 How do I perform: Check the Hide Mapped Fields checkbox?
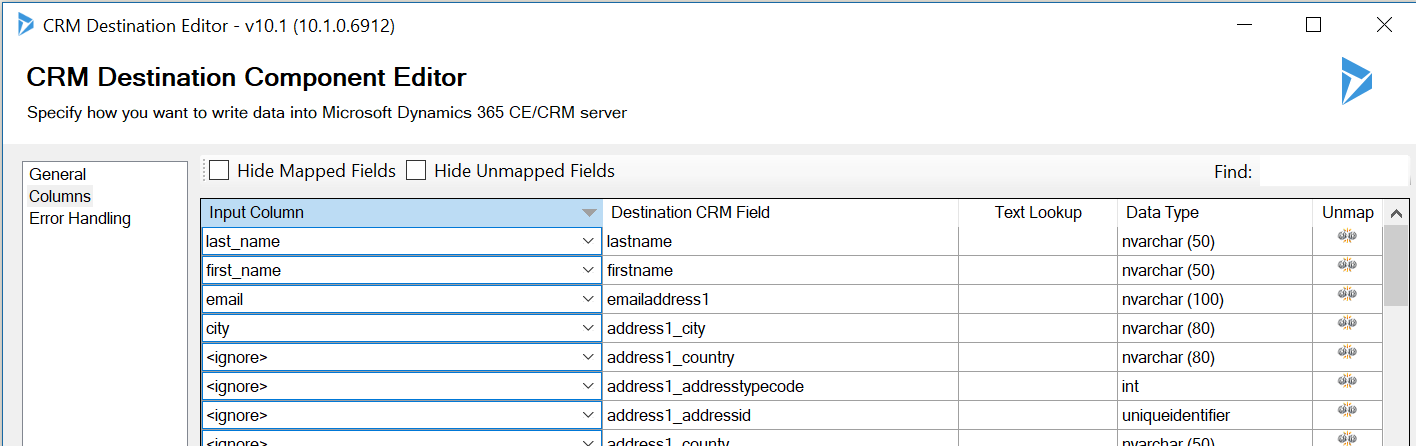(x=219, y=171)
